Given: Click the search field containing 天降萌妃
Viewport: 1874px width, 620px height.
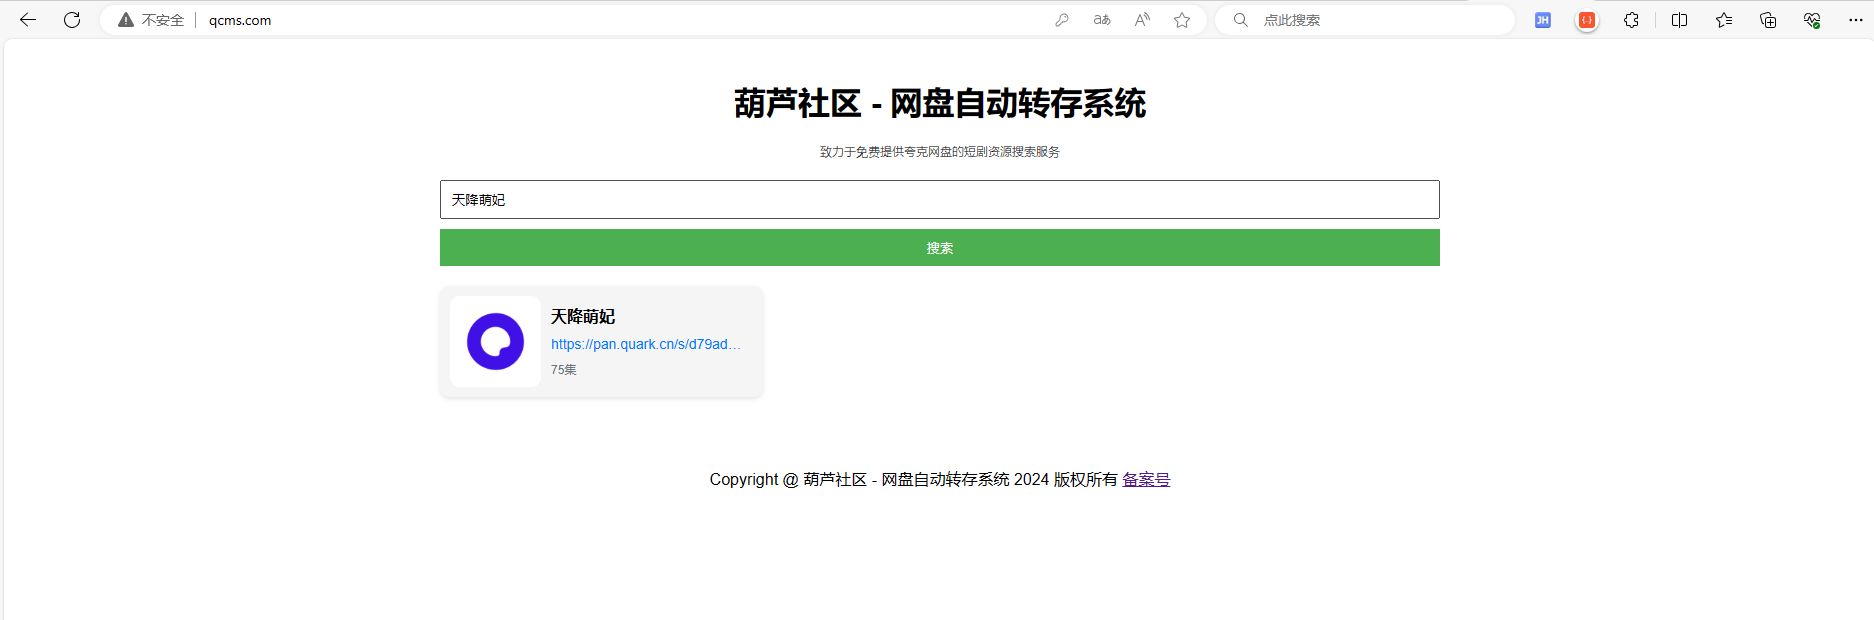Looking at the screenshot, I should pos(939,200).
